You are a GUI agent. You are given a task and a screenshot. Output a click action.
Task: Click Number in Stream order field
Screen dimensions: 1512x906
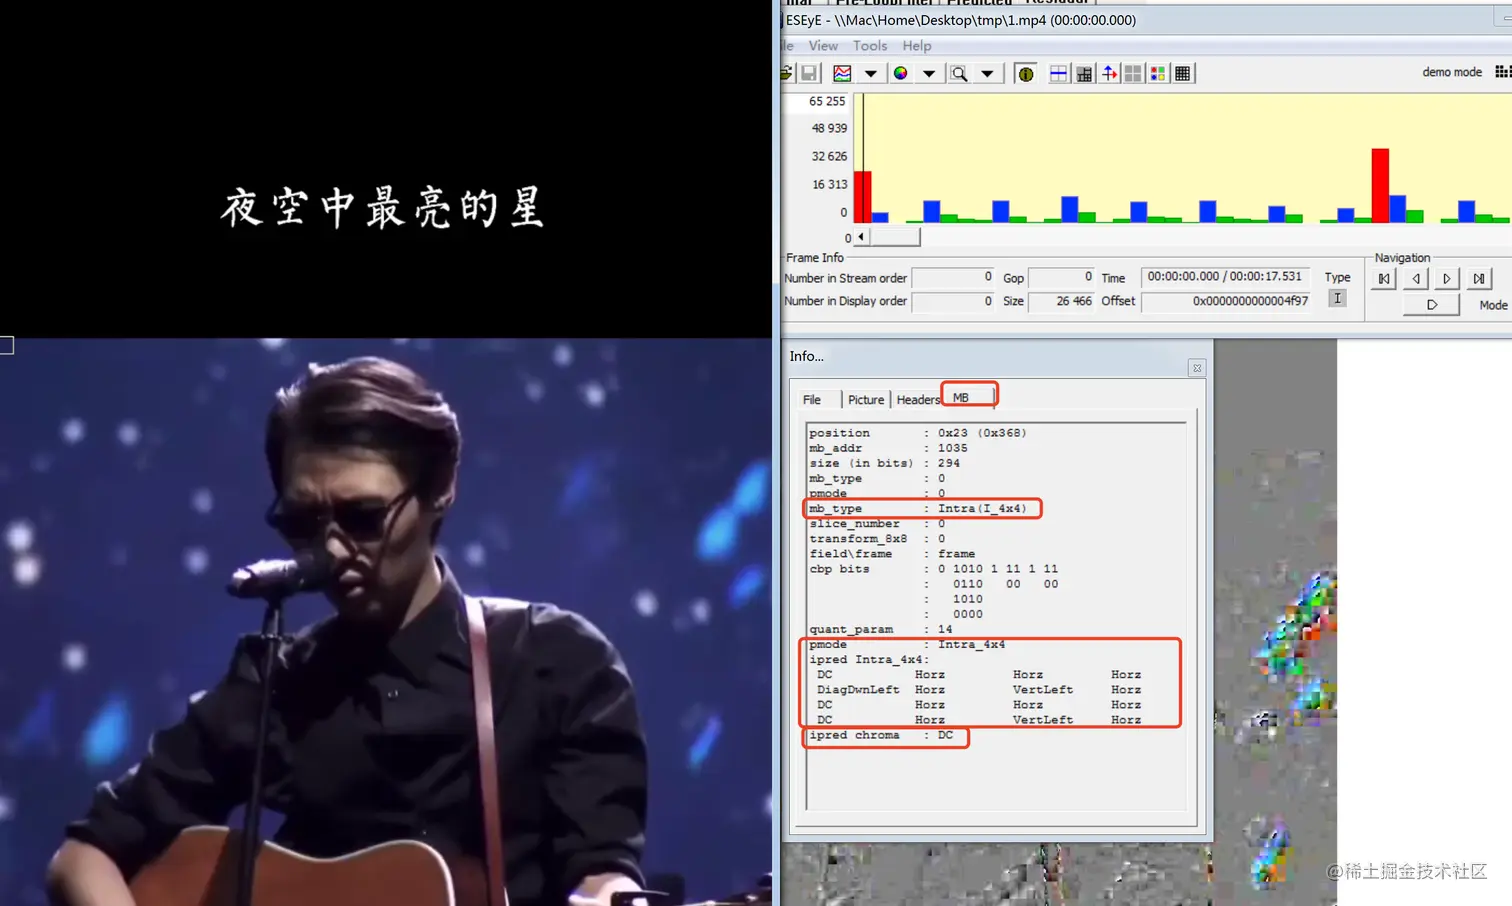click(x=953, y=277)
